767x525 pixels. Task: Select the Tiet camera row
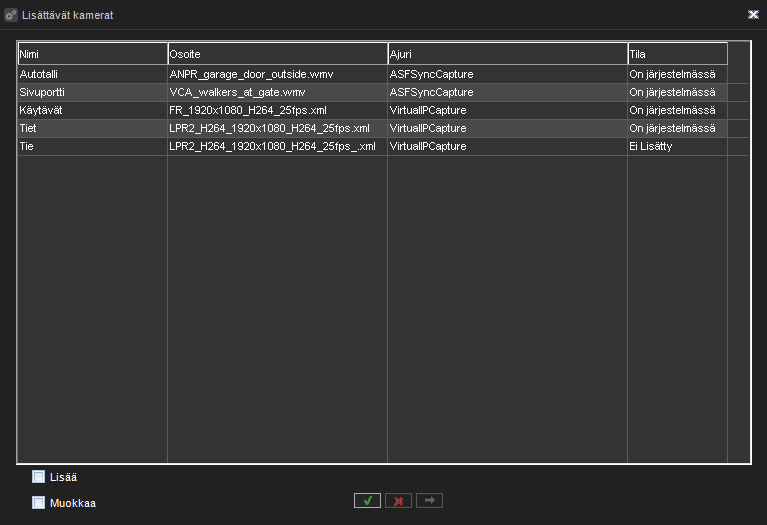[x=92, y=128]
